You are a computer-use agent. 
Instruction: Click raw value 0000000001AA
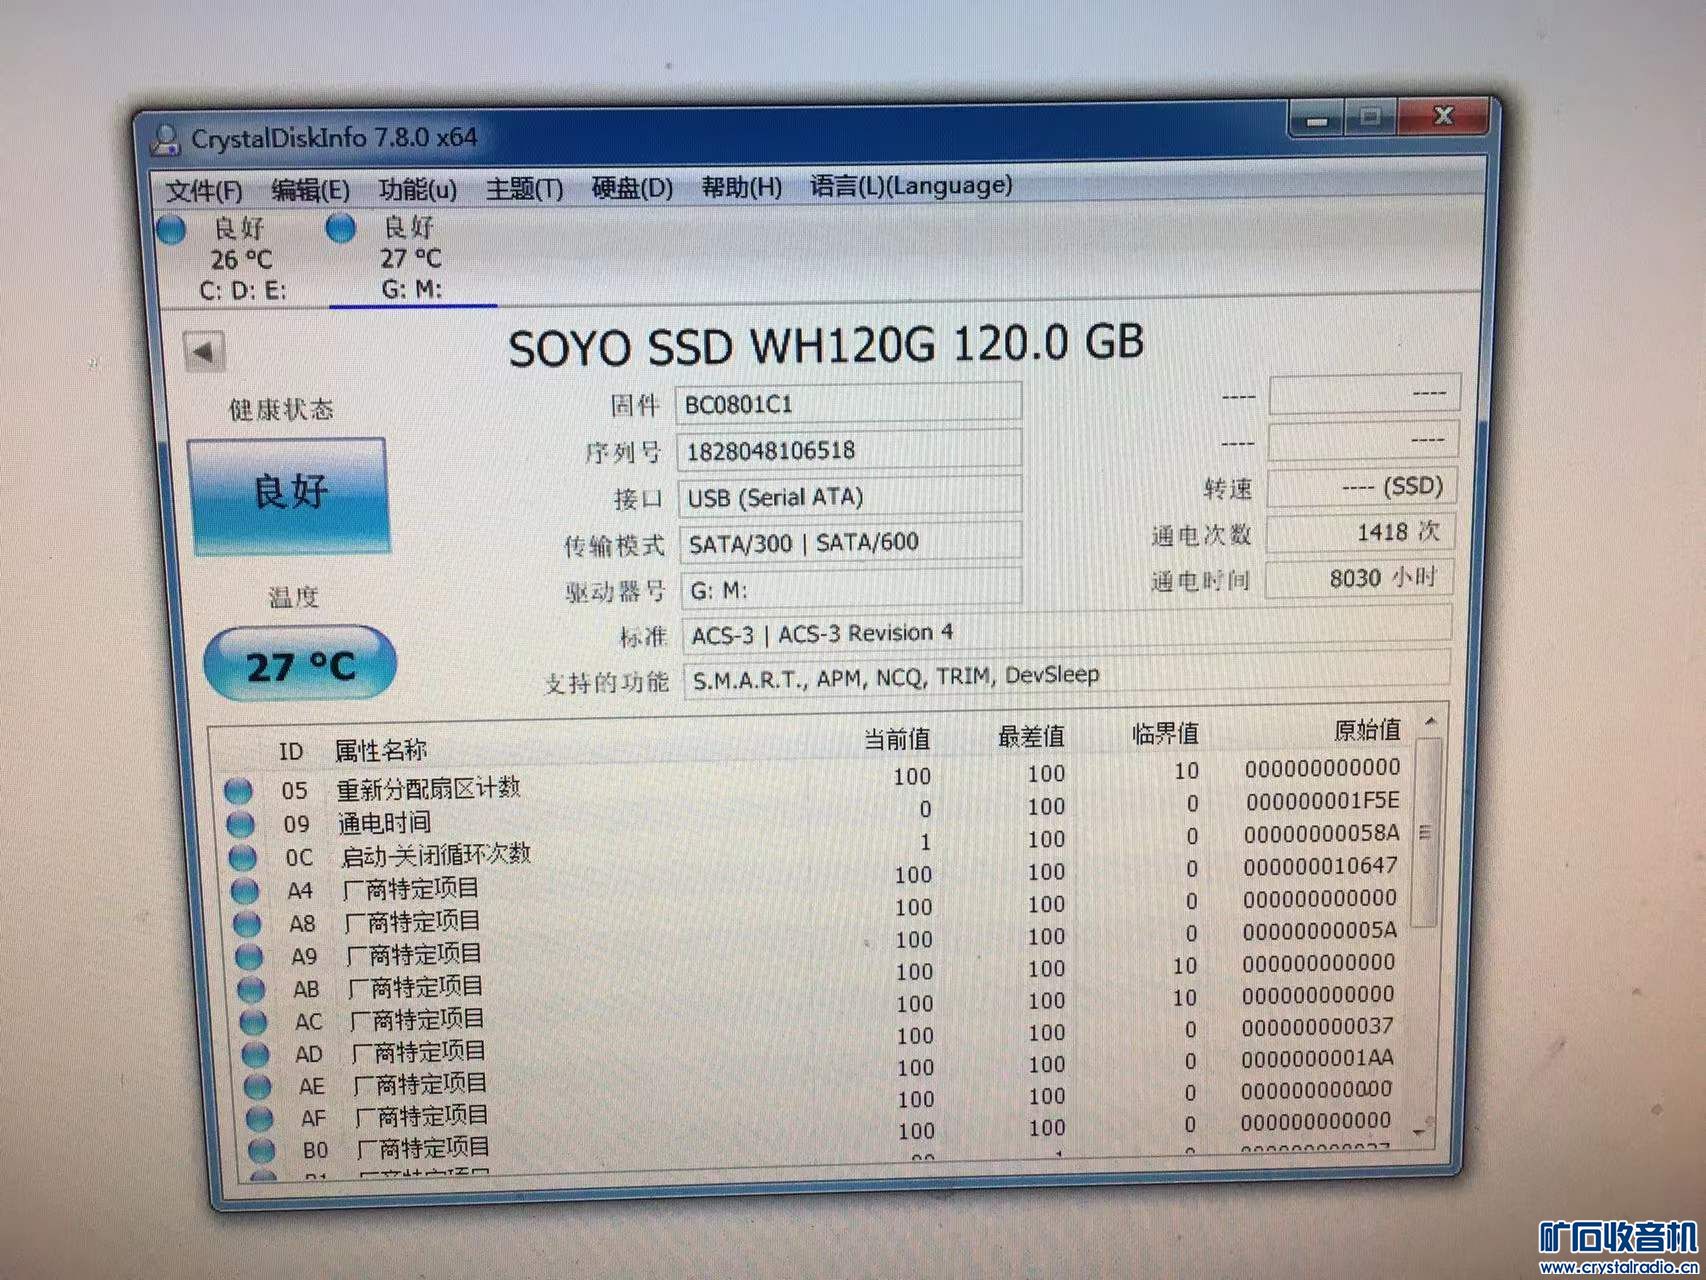coord(1317,1058)
